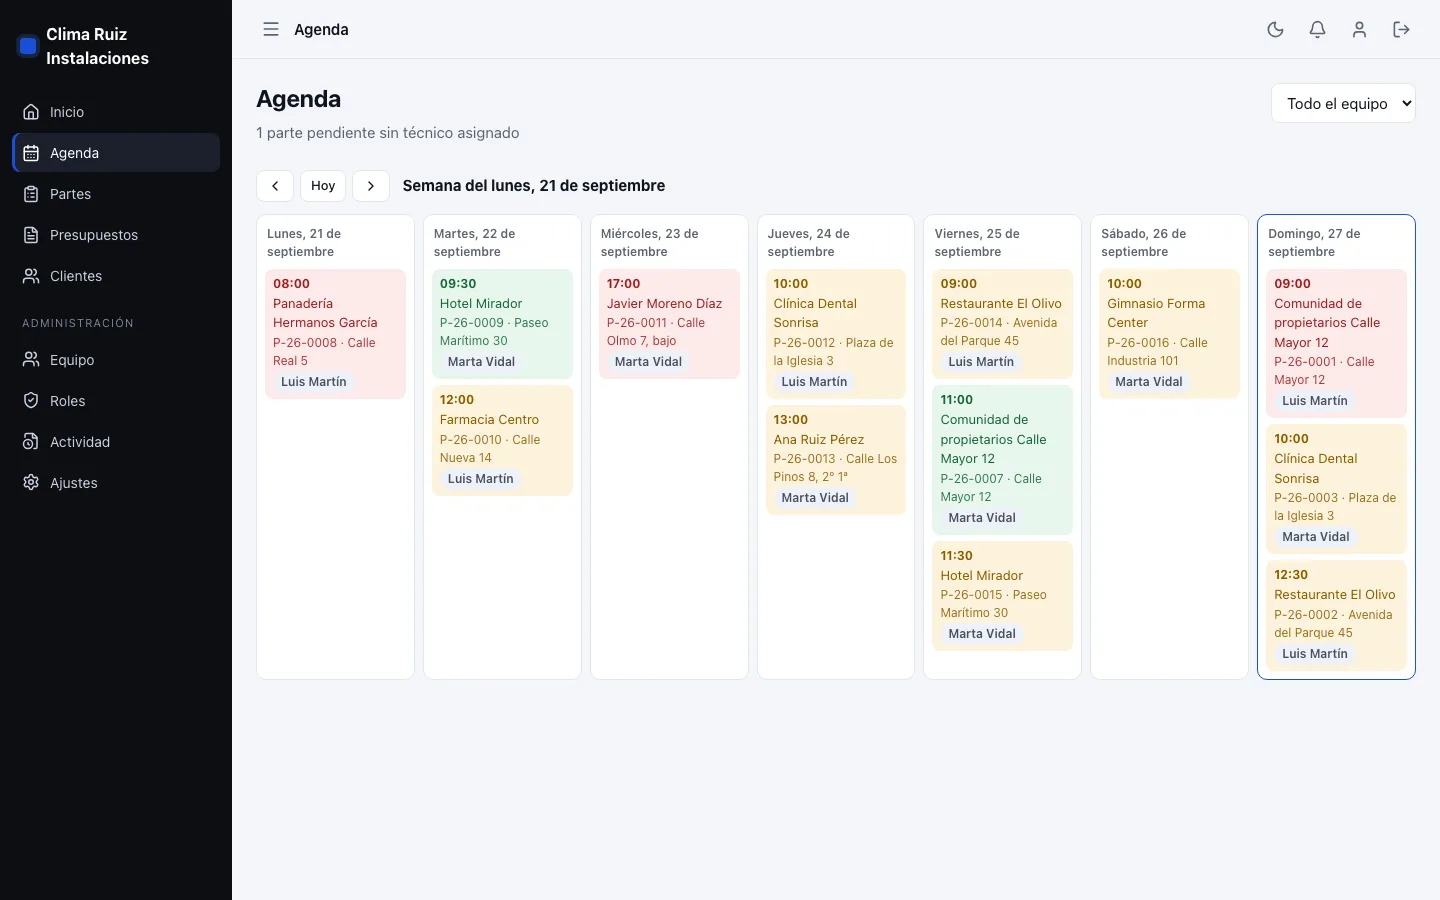Open user profile icon
The height and width of the screenshot is (900, 1440).
click(x=1359, y=29)
